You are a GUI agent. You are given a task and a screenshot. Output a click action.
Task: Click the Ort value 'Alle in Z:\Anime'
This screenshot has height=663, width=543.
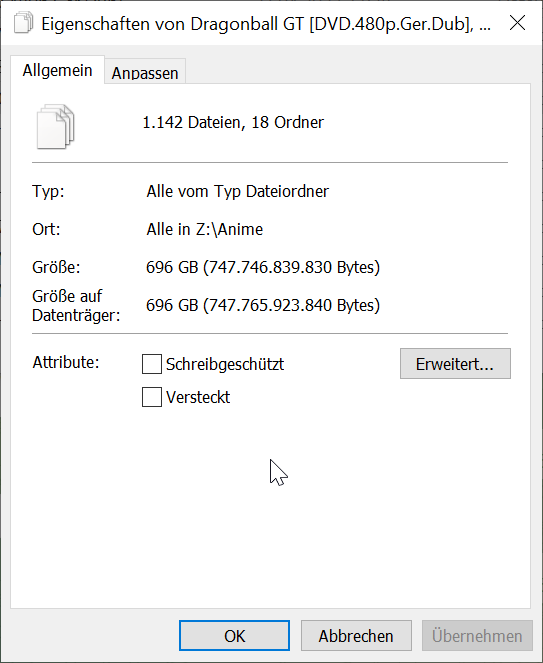point(205,229)
